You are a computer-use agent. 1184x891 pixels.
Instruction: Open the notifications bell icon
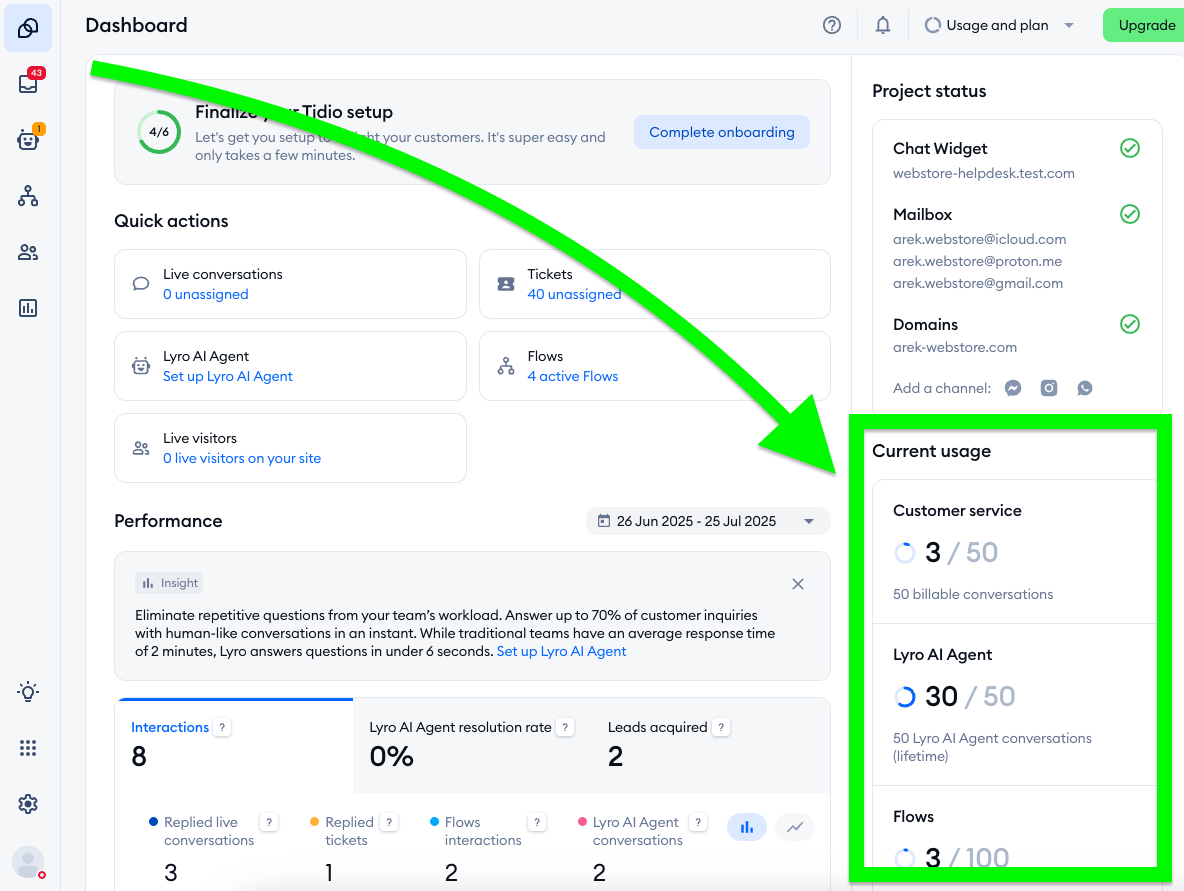(883, 25)
